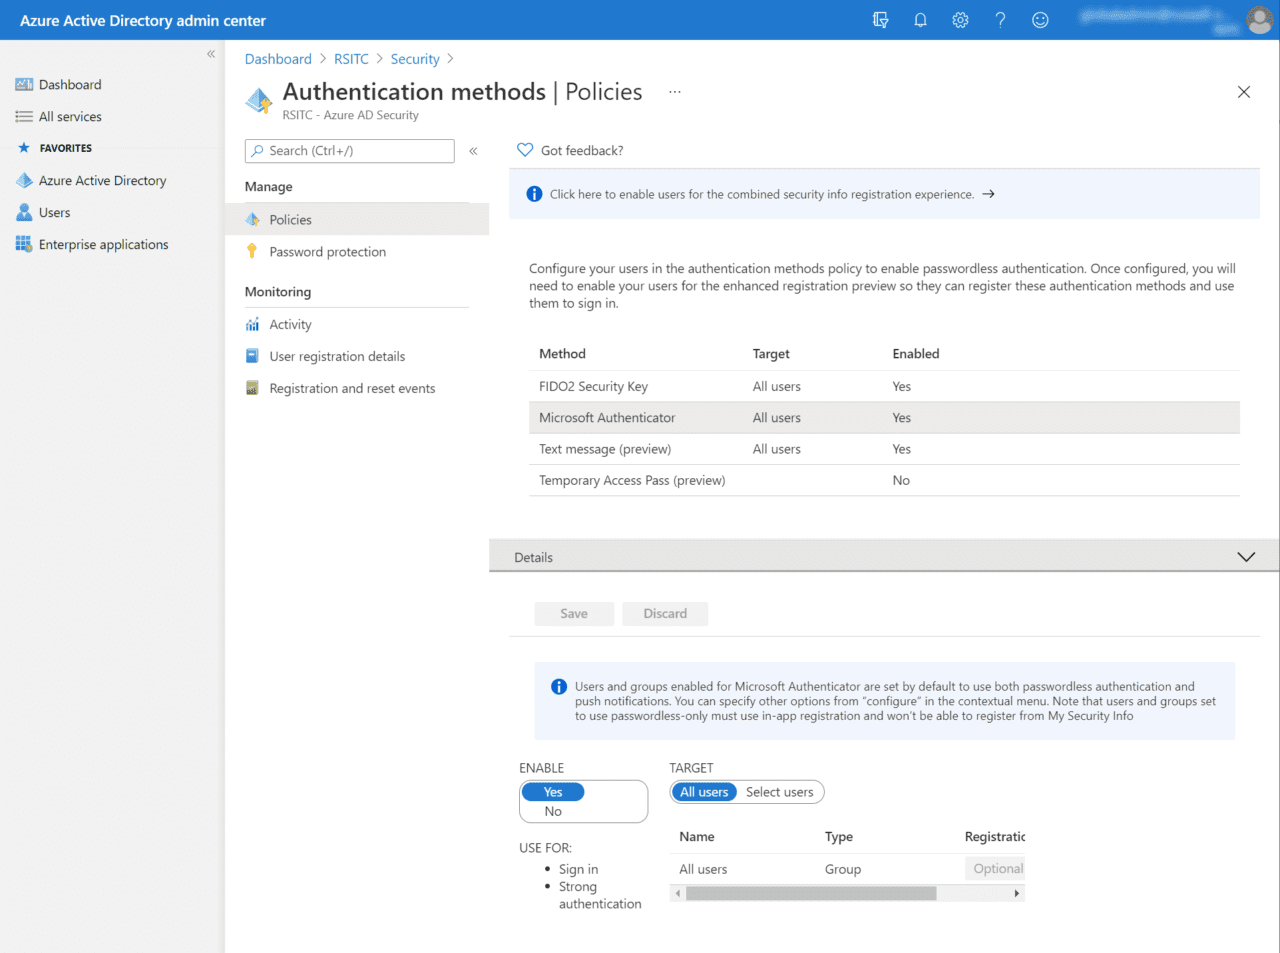The width and height of the screenshot is (1280, 953).
Task: Focus the Search (Ctrl+/) field
Action: [350, 151]
